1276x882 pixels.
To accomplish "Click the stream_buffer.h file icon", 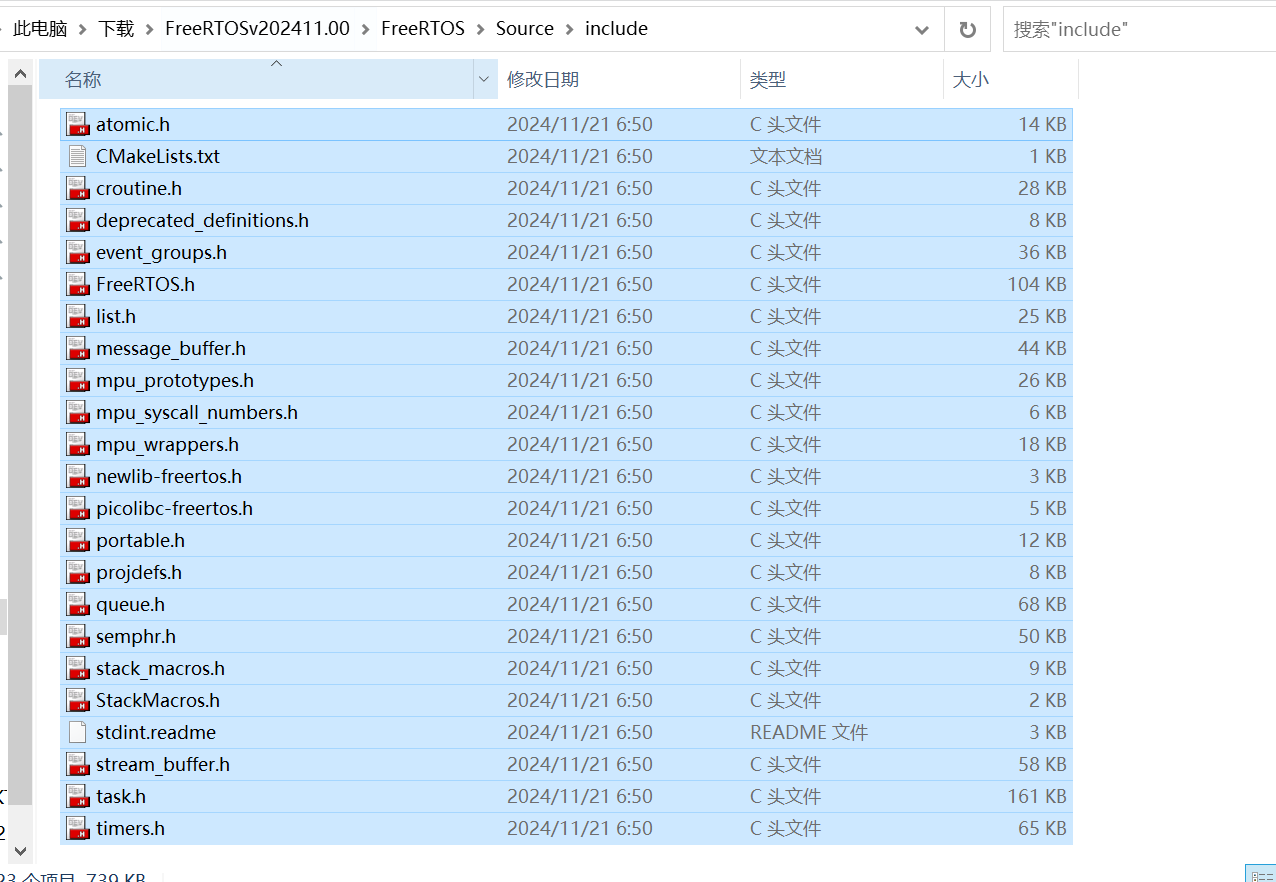I will pos(78,764).
